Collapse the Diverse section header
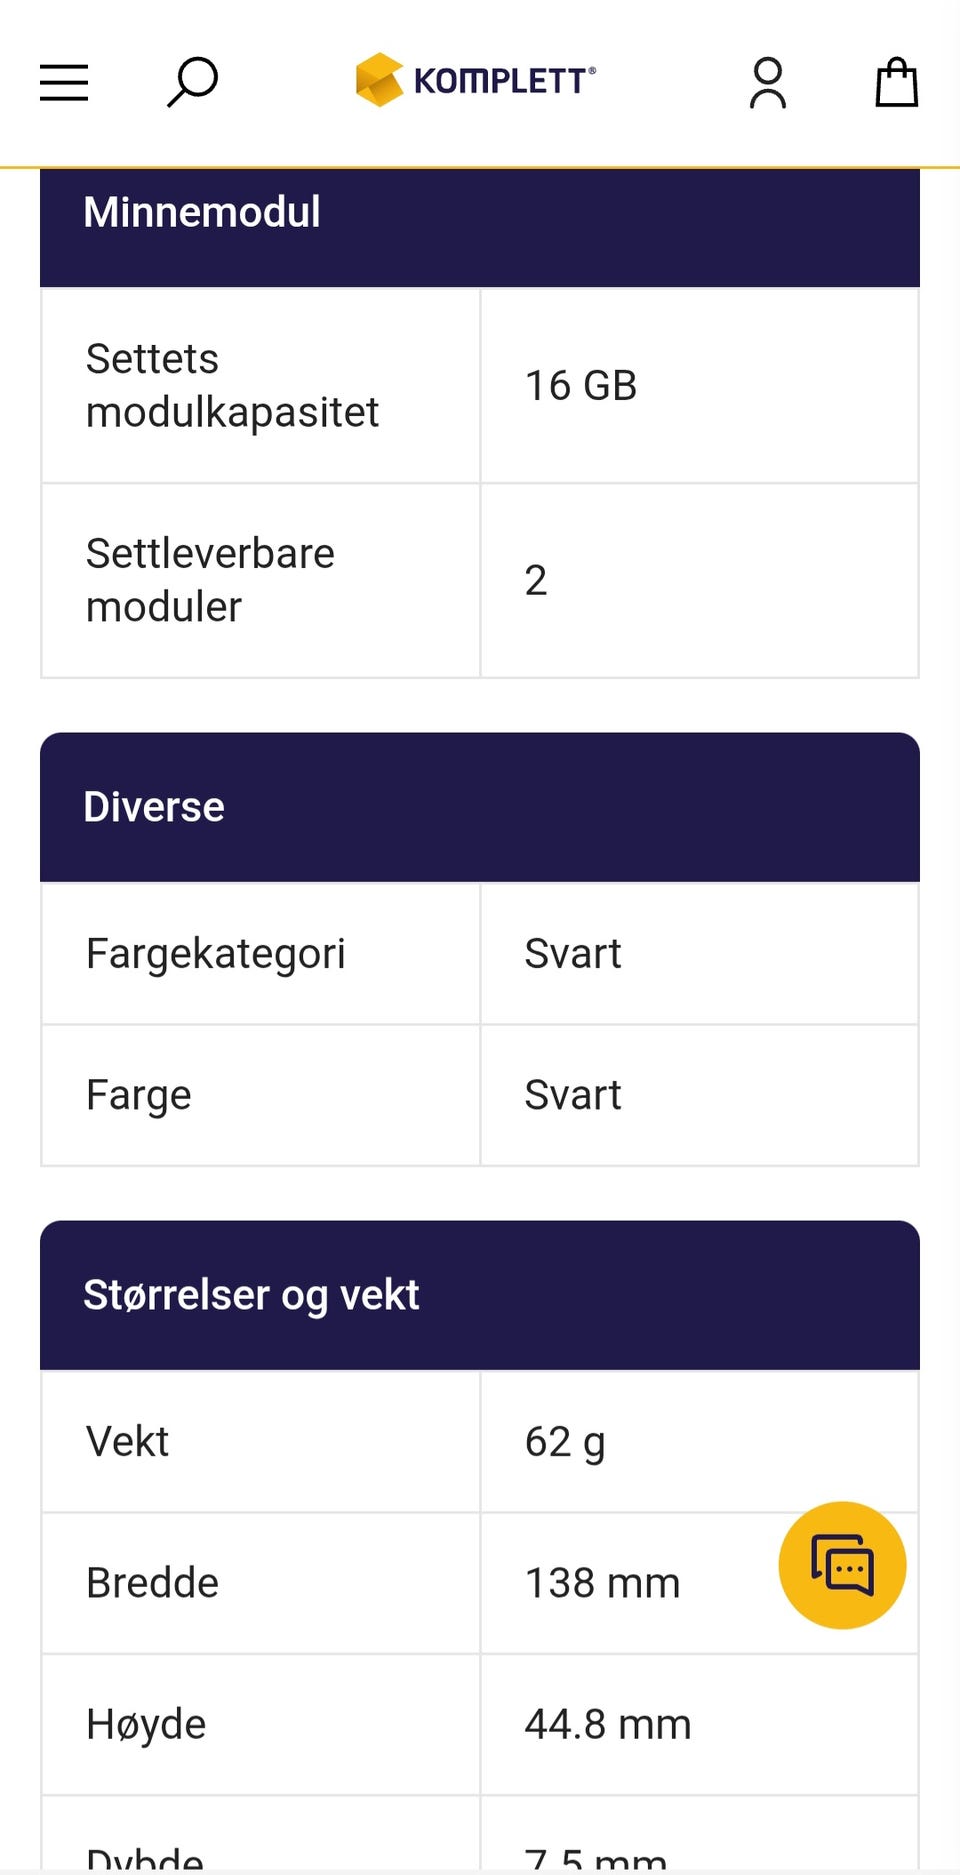Screen dimensions: 960x1875 point(480,807)
